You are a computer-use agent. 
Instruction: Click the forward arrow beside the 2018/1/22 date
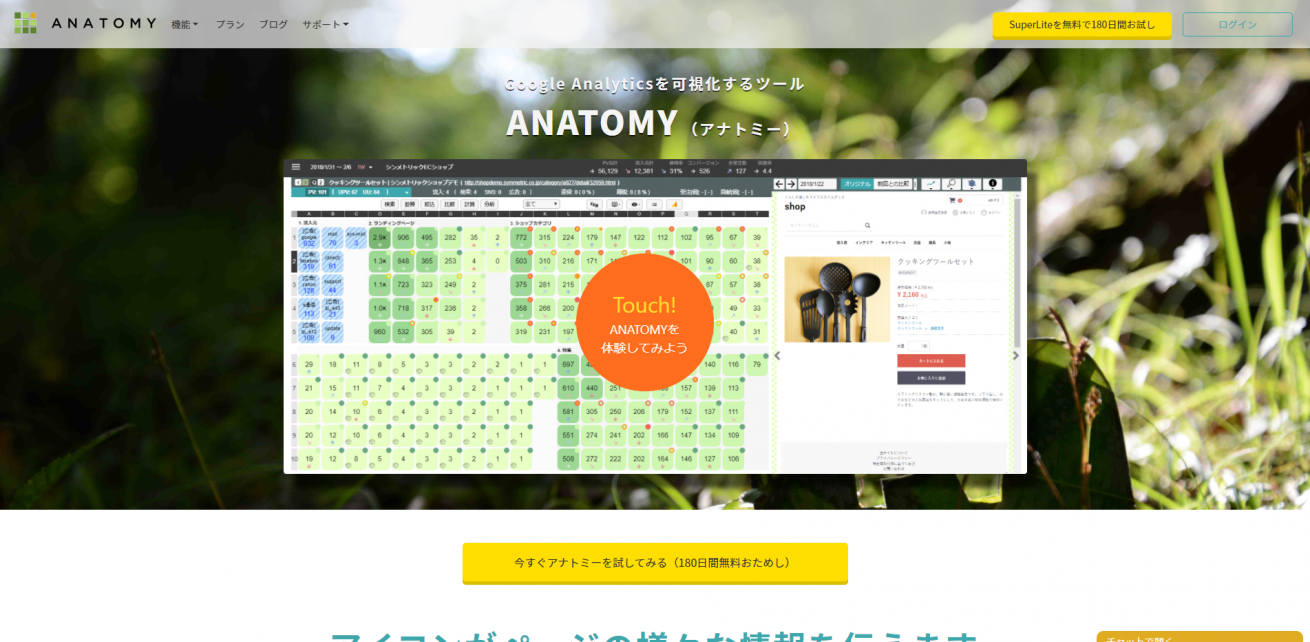(791, 184)
